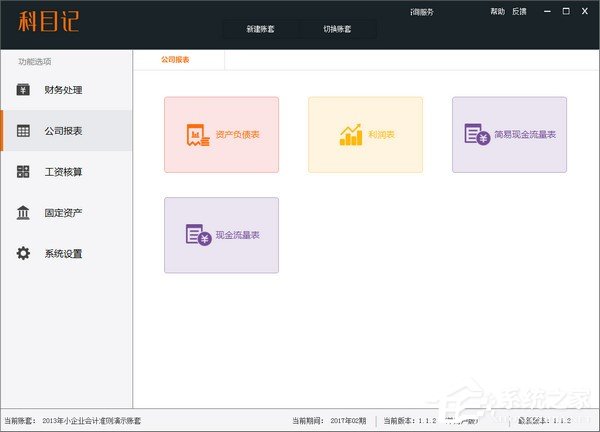The height and width of the screenshot is (432, 600).
Task: Click the 固定资产 bank icon
Action: 23,213
